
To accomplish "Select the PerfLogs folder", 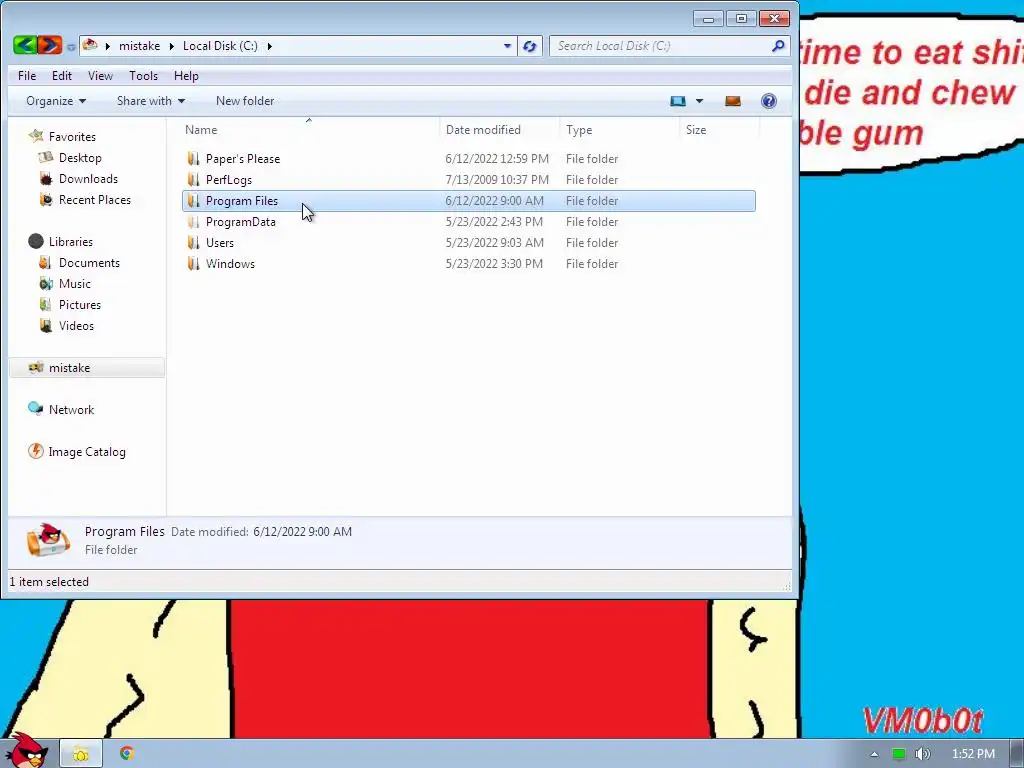I will point(229,180).
